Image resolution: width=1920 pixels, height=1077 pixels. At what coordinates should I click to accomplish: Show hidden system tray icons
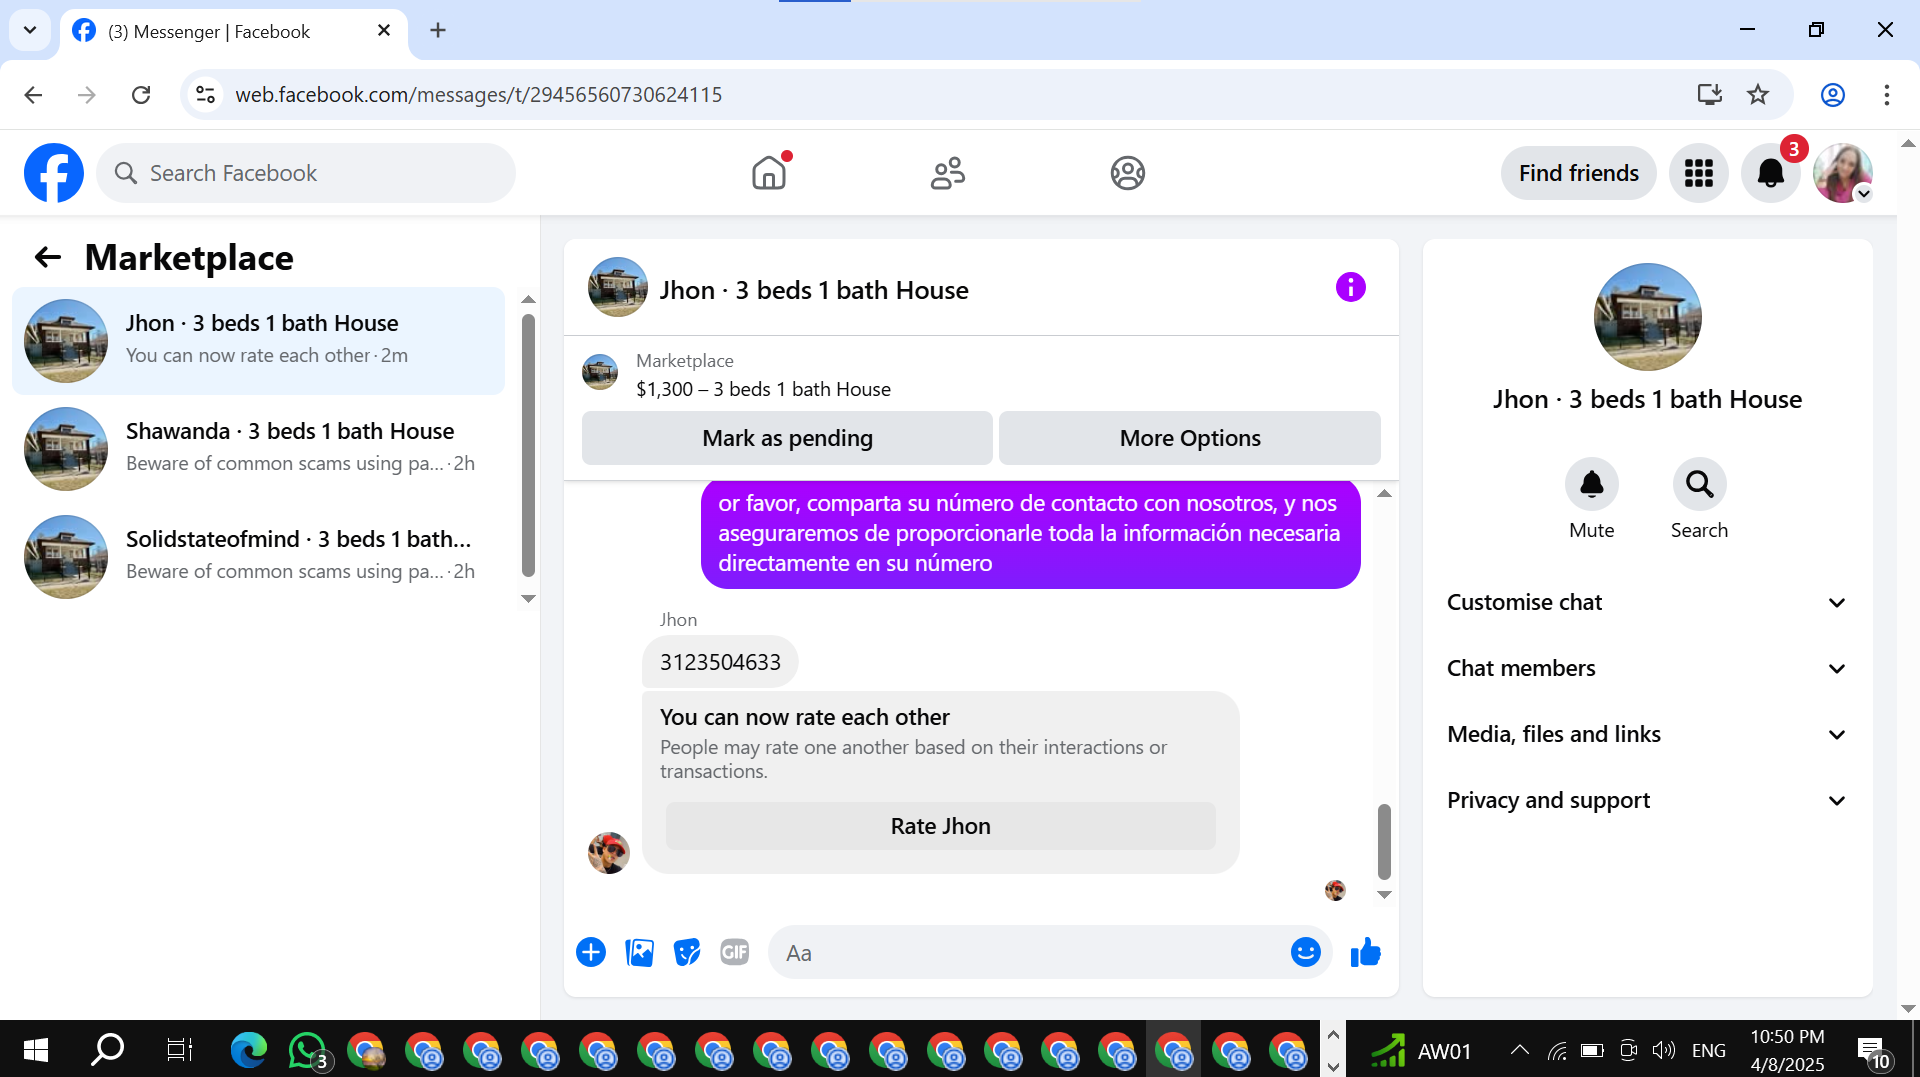click(x=1519, y=1050)
